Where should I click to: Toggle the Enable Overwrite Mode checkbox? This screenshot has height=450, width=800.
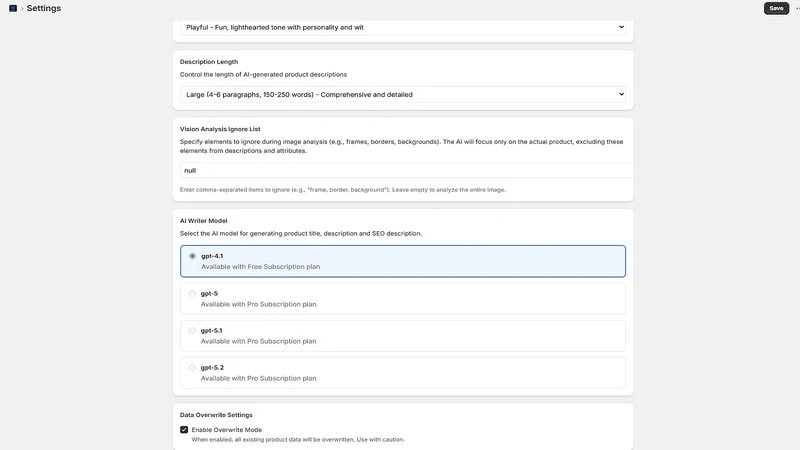tap(184, 430)
